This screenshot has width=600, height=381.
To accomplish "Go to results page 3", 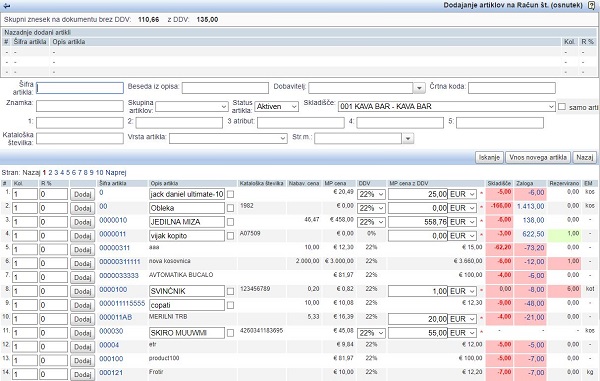I will pos(56,173).
